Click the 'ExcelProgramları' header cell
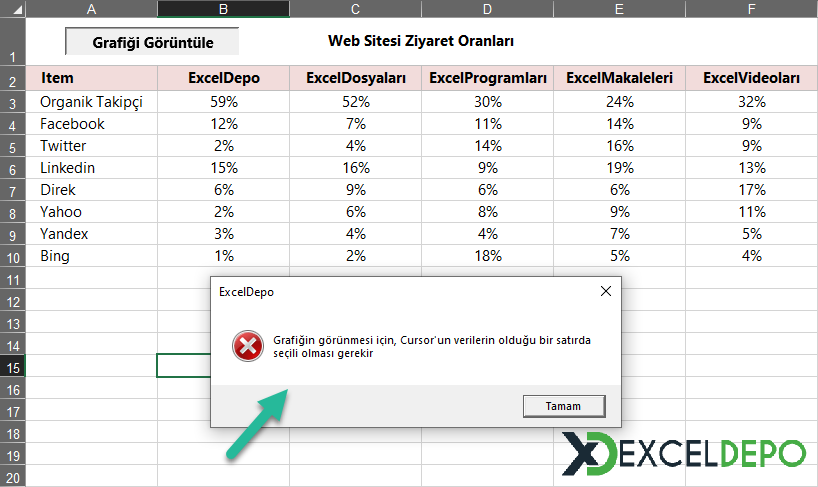The image size is (818, 487). pos(487,78)
